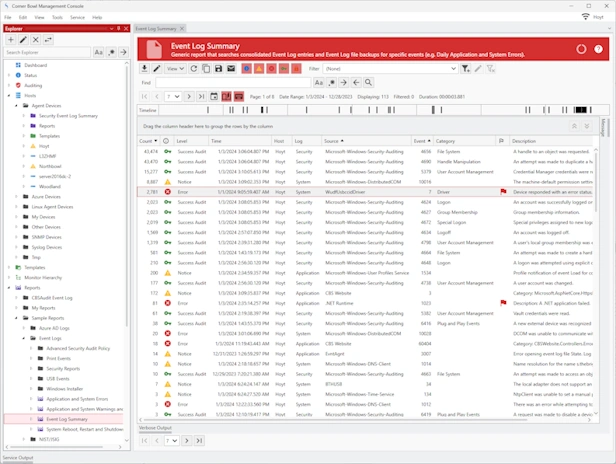This screenshot has height=464, width=616.
Task: Toggle the Warning level filter button
Action: (x=260, y=68)
